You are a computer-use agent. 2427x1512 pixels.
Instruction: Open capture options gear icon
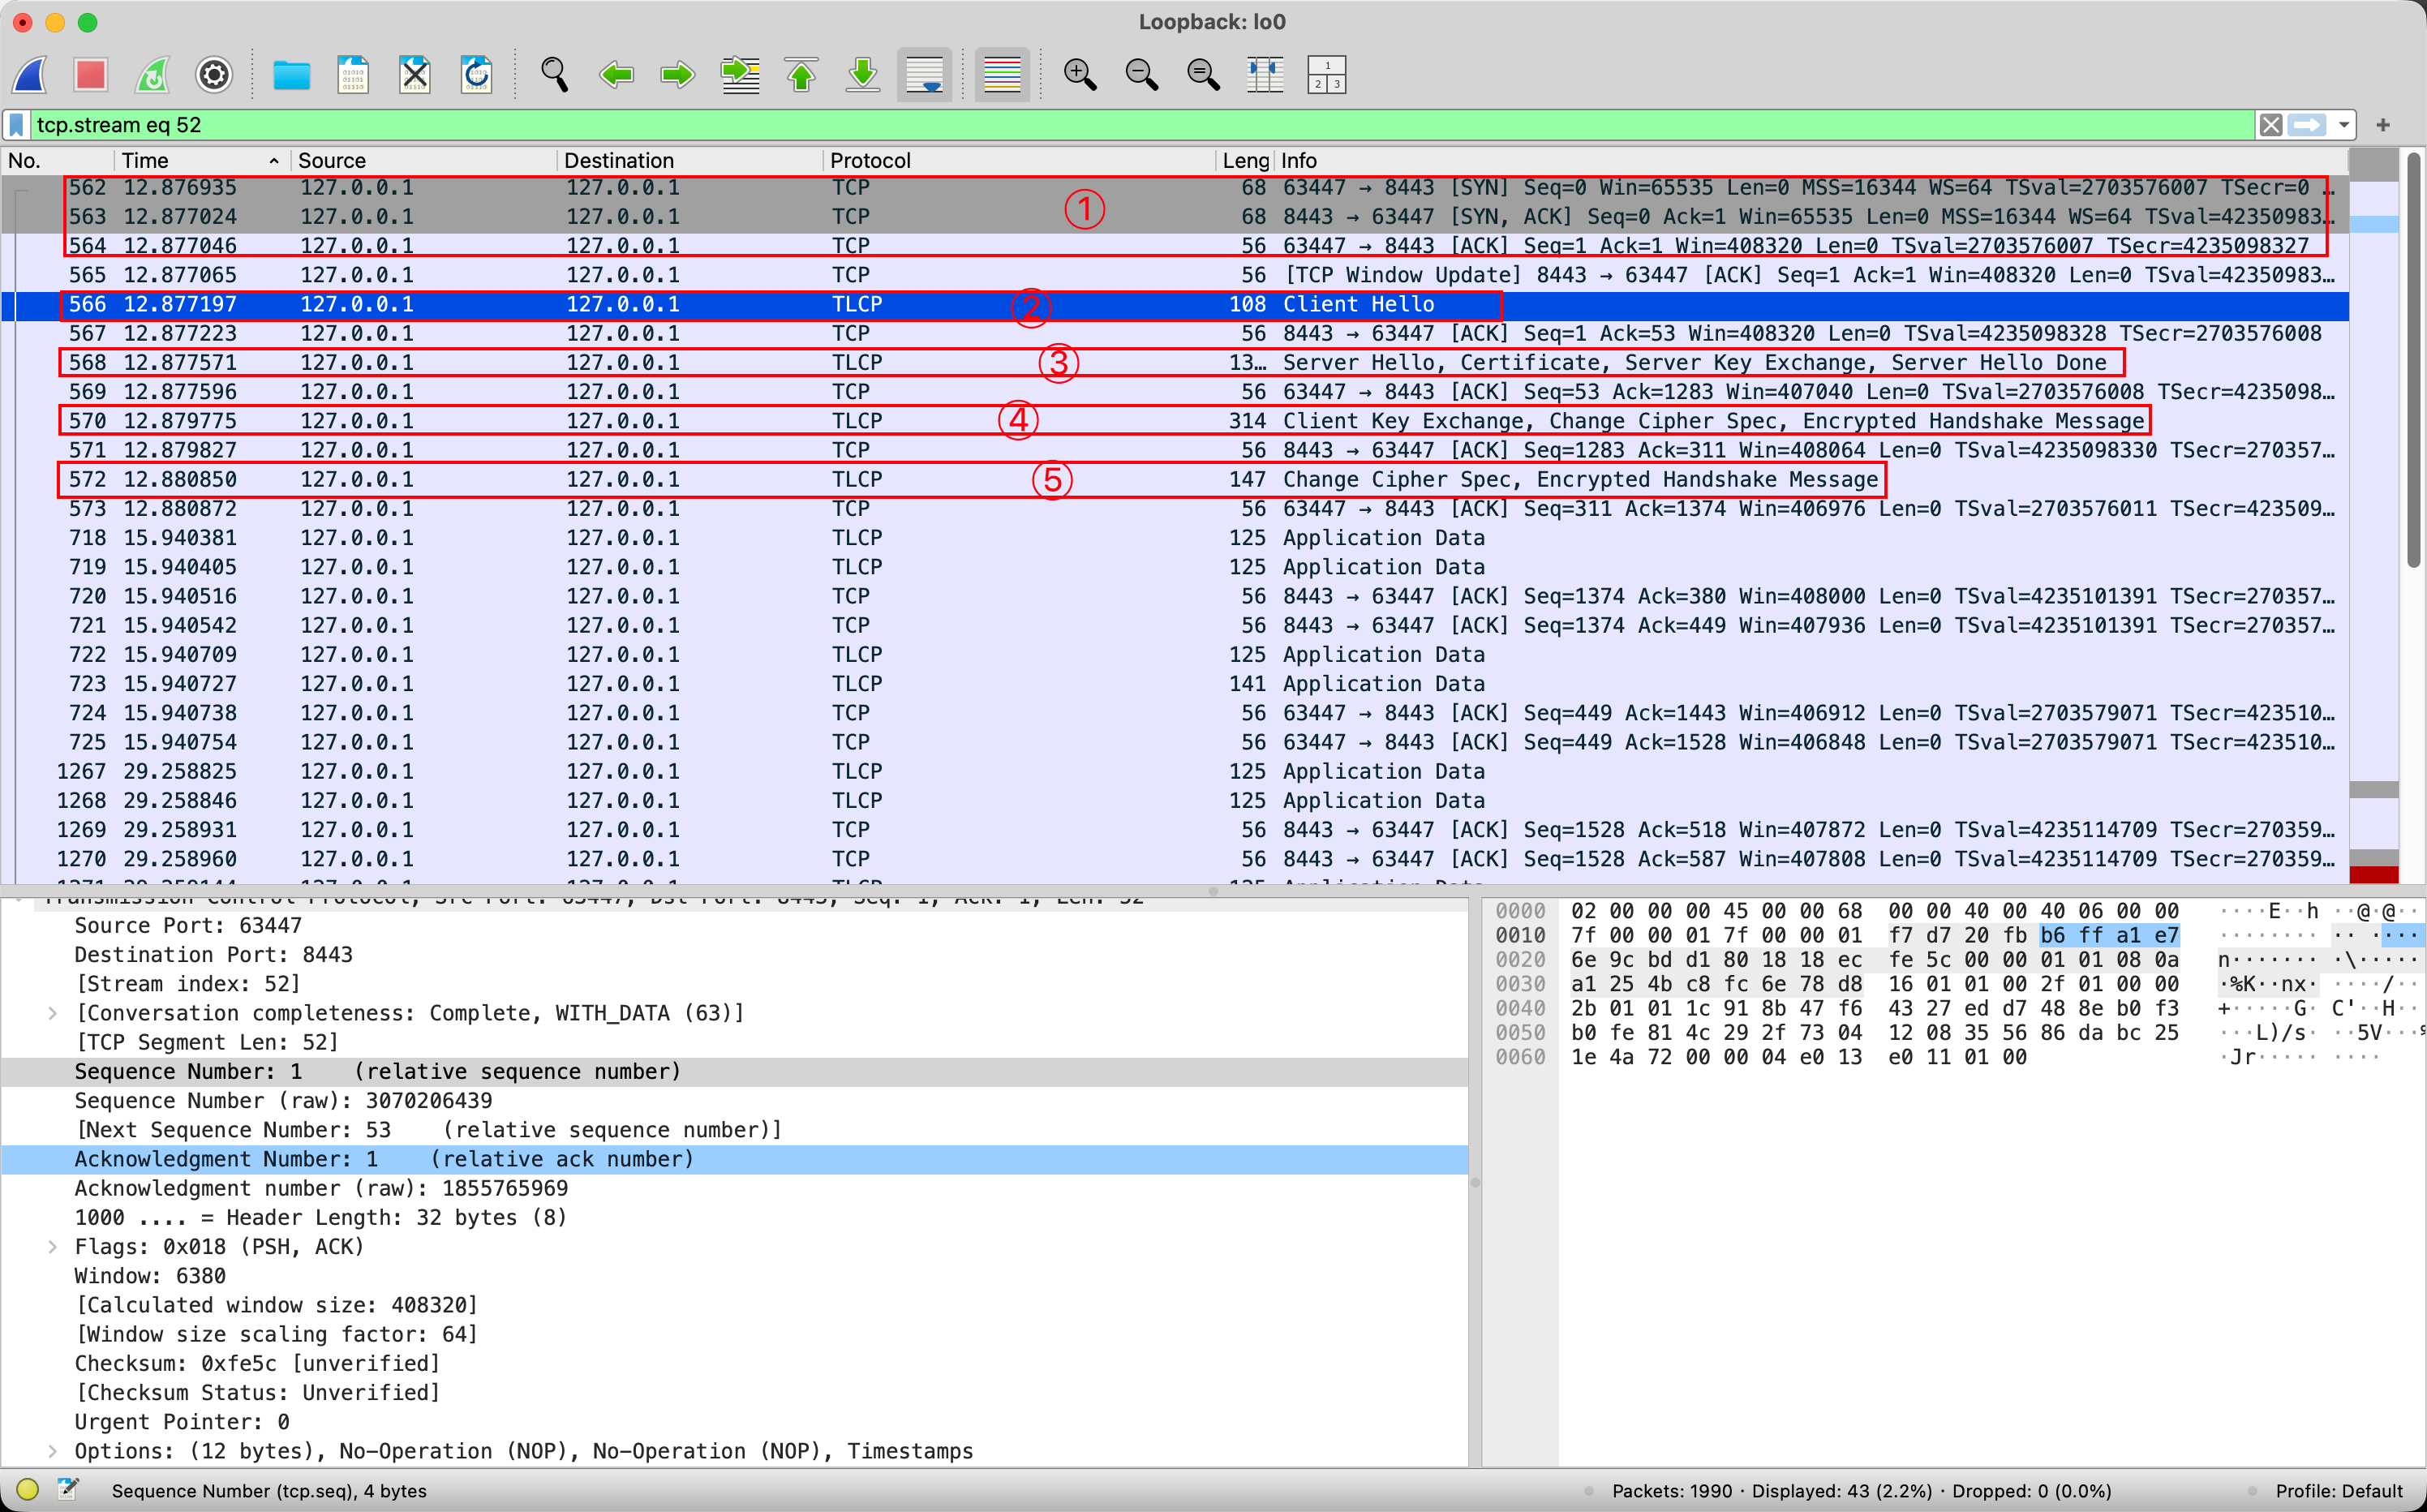click(214, 75)
